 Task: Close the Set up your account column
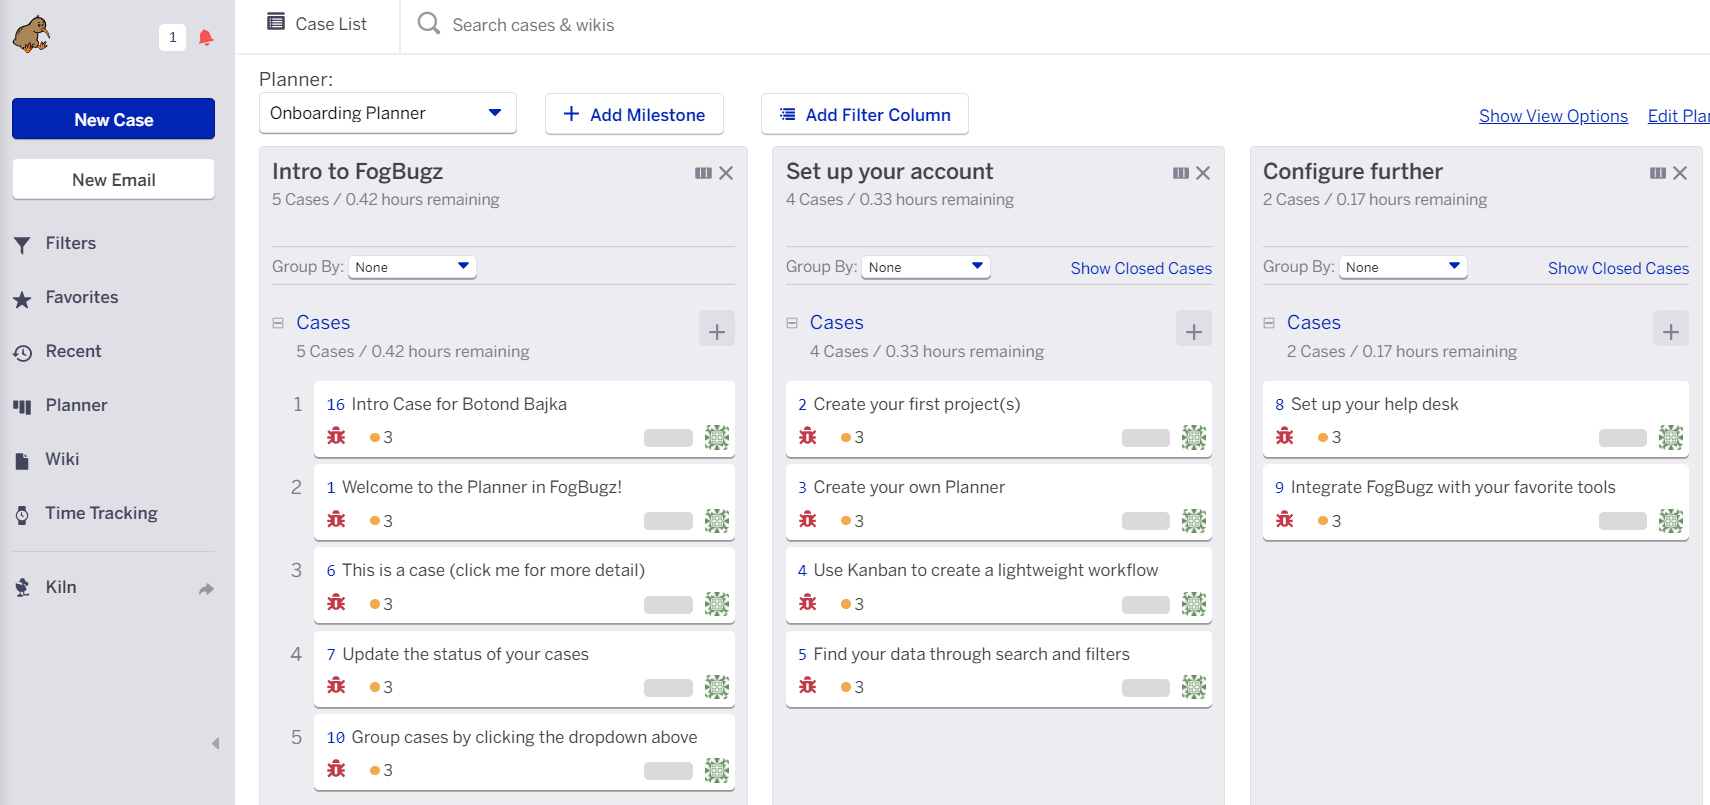click(x=1203, y=173)
